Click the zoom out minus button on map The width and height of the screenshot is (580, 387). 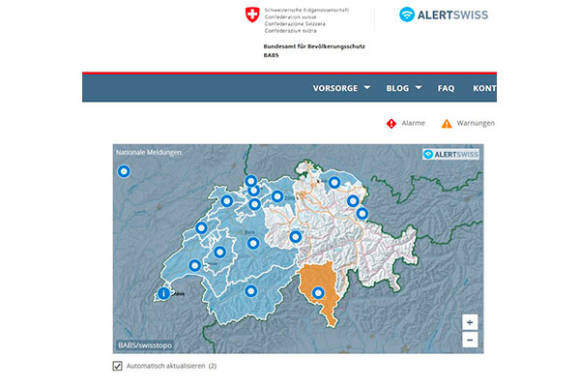470,340
